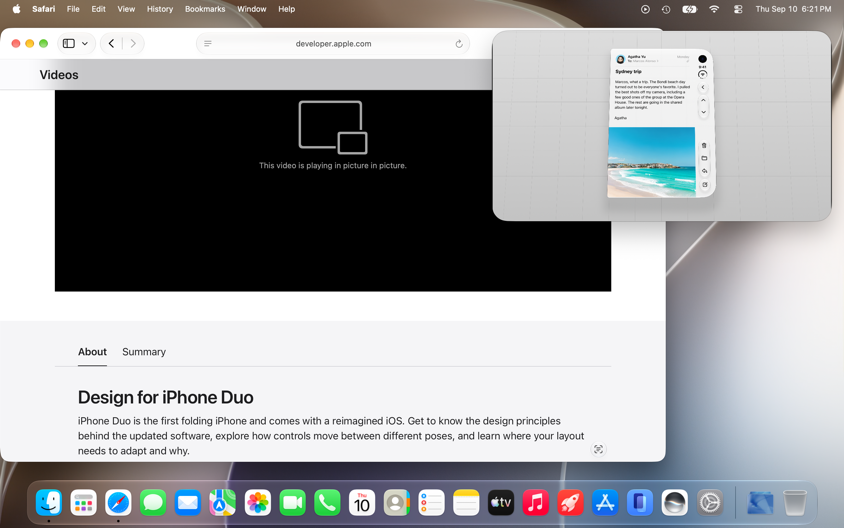Viewport: 844px width, 528px height.
Task: Open Finder from the Dock
Action: pos(49,503)
